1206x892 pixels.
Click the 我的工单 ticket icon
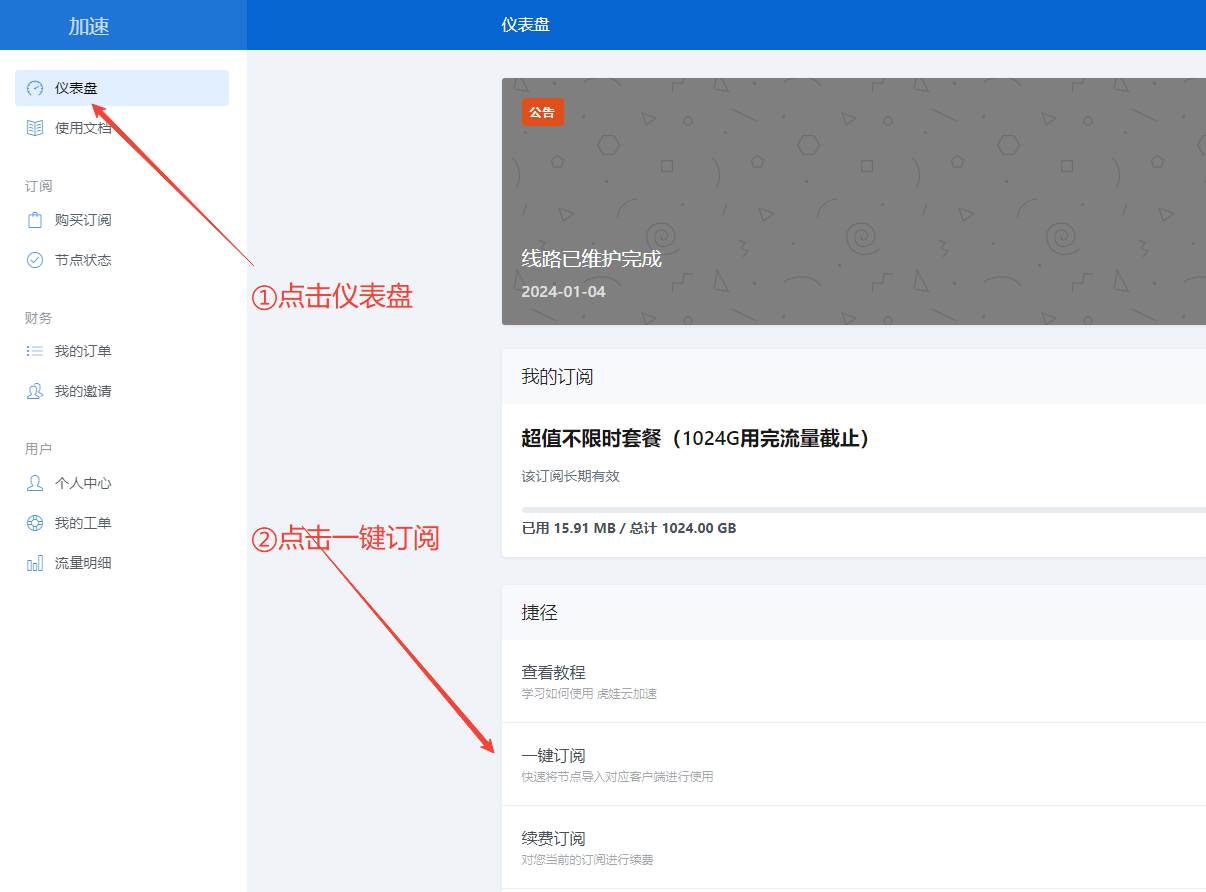[34, 523]
